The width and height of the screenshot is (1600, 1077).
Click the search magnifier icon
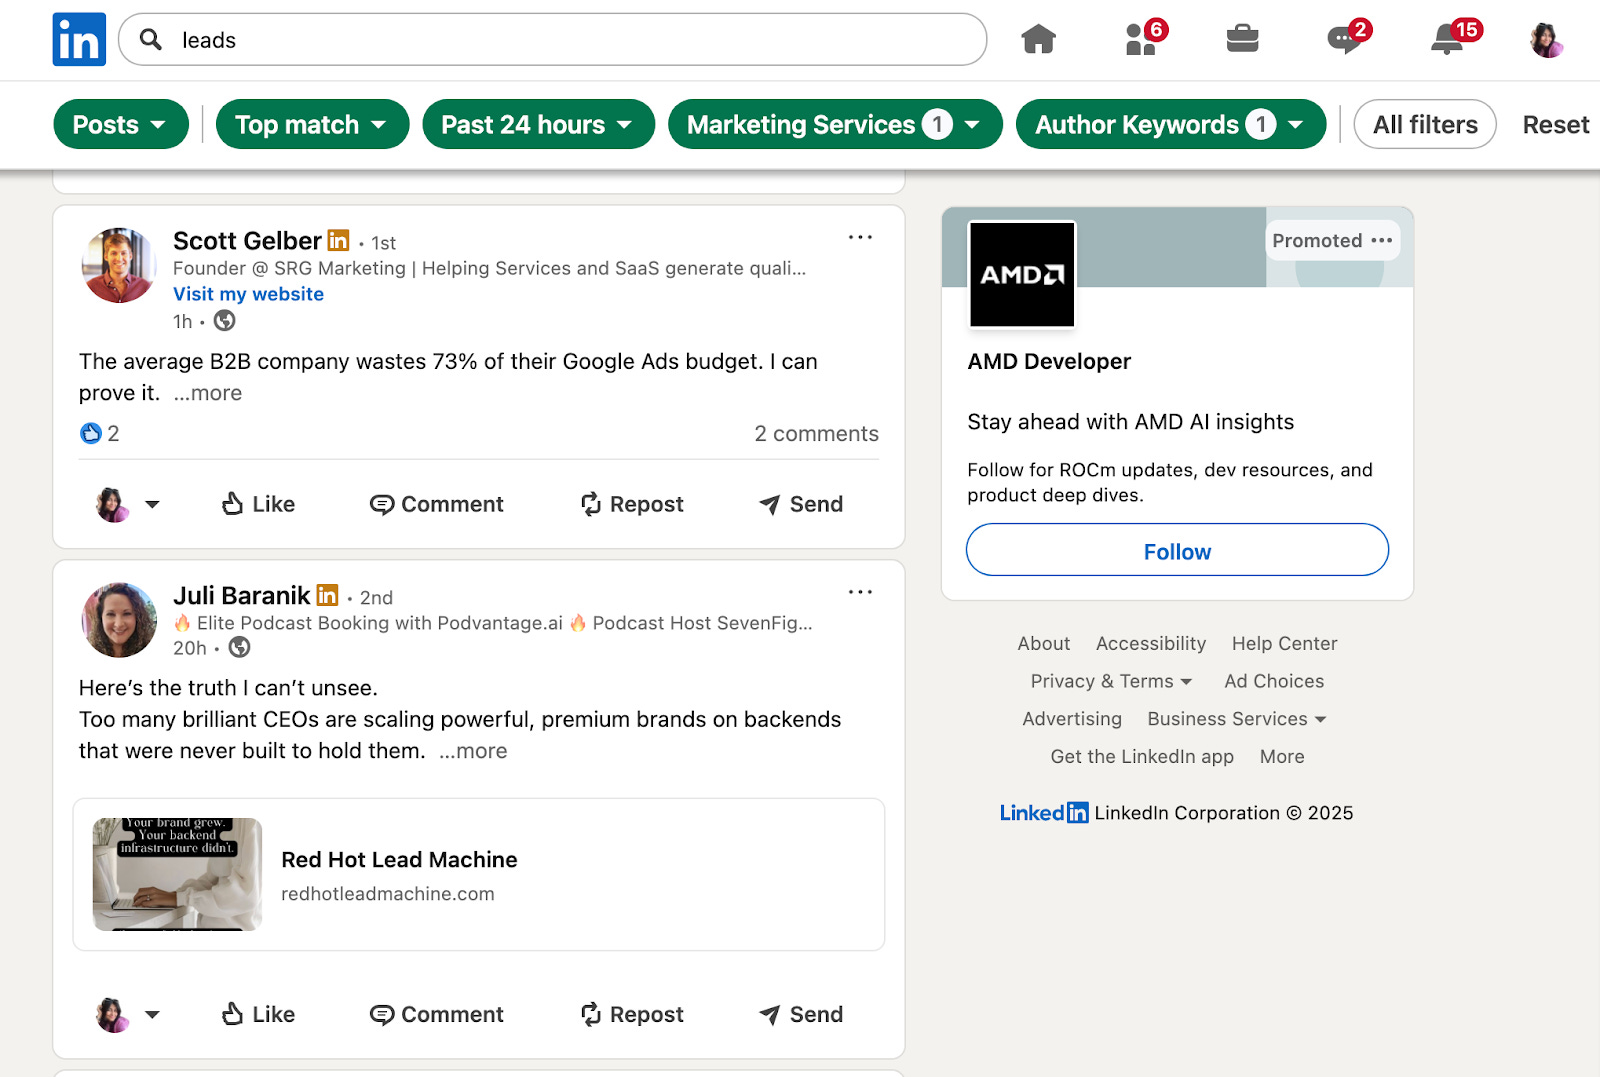(151, 39)
